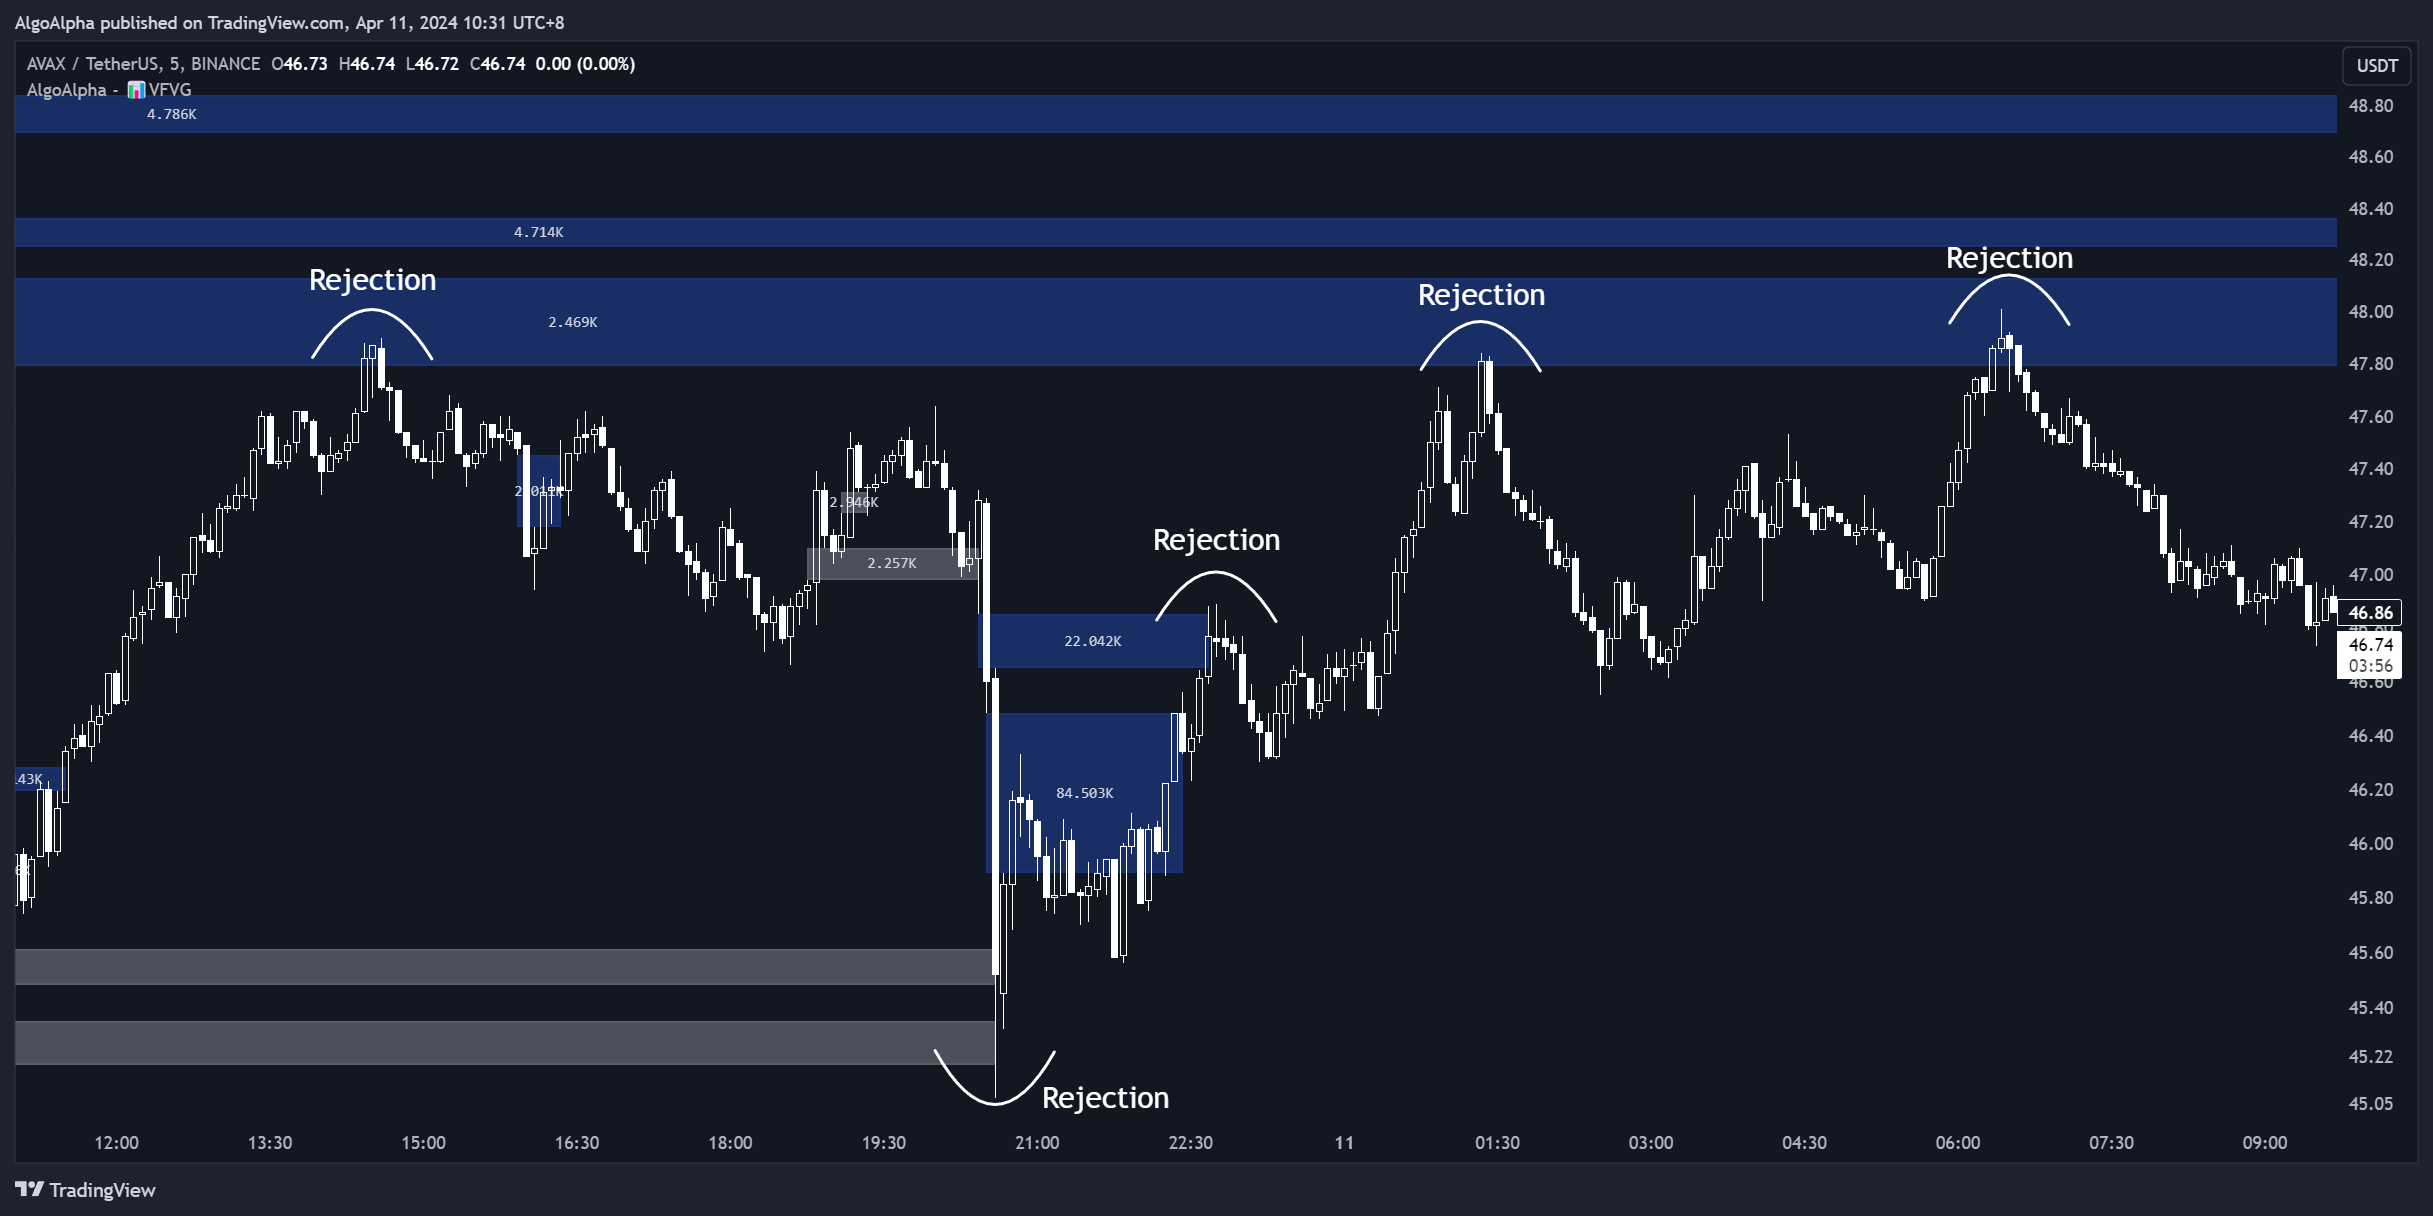Click the 45.60 price axis label

pos(2371,953)
